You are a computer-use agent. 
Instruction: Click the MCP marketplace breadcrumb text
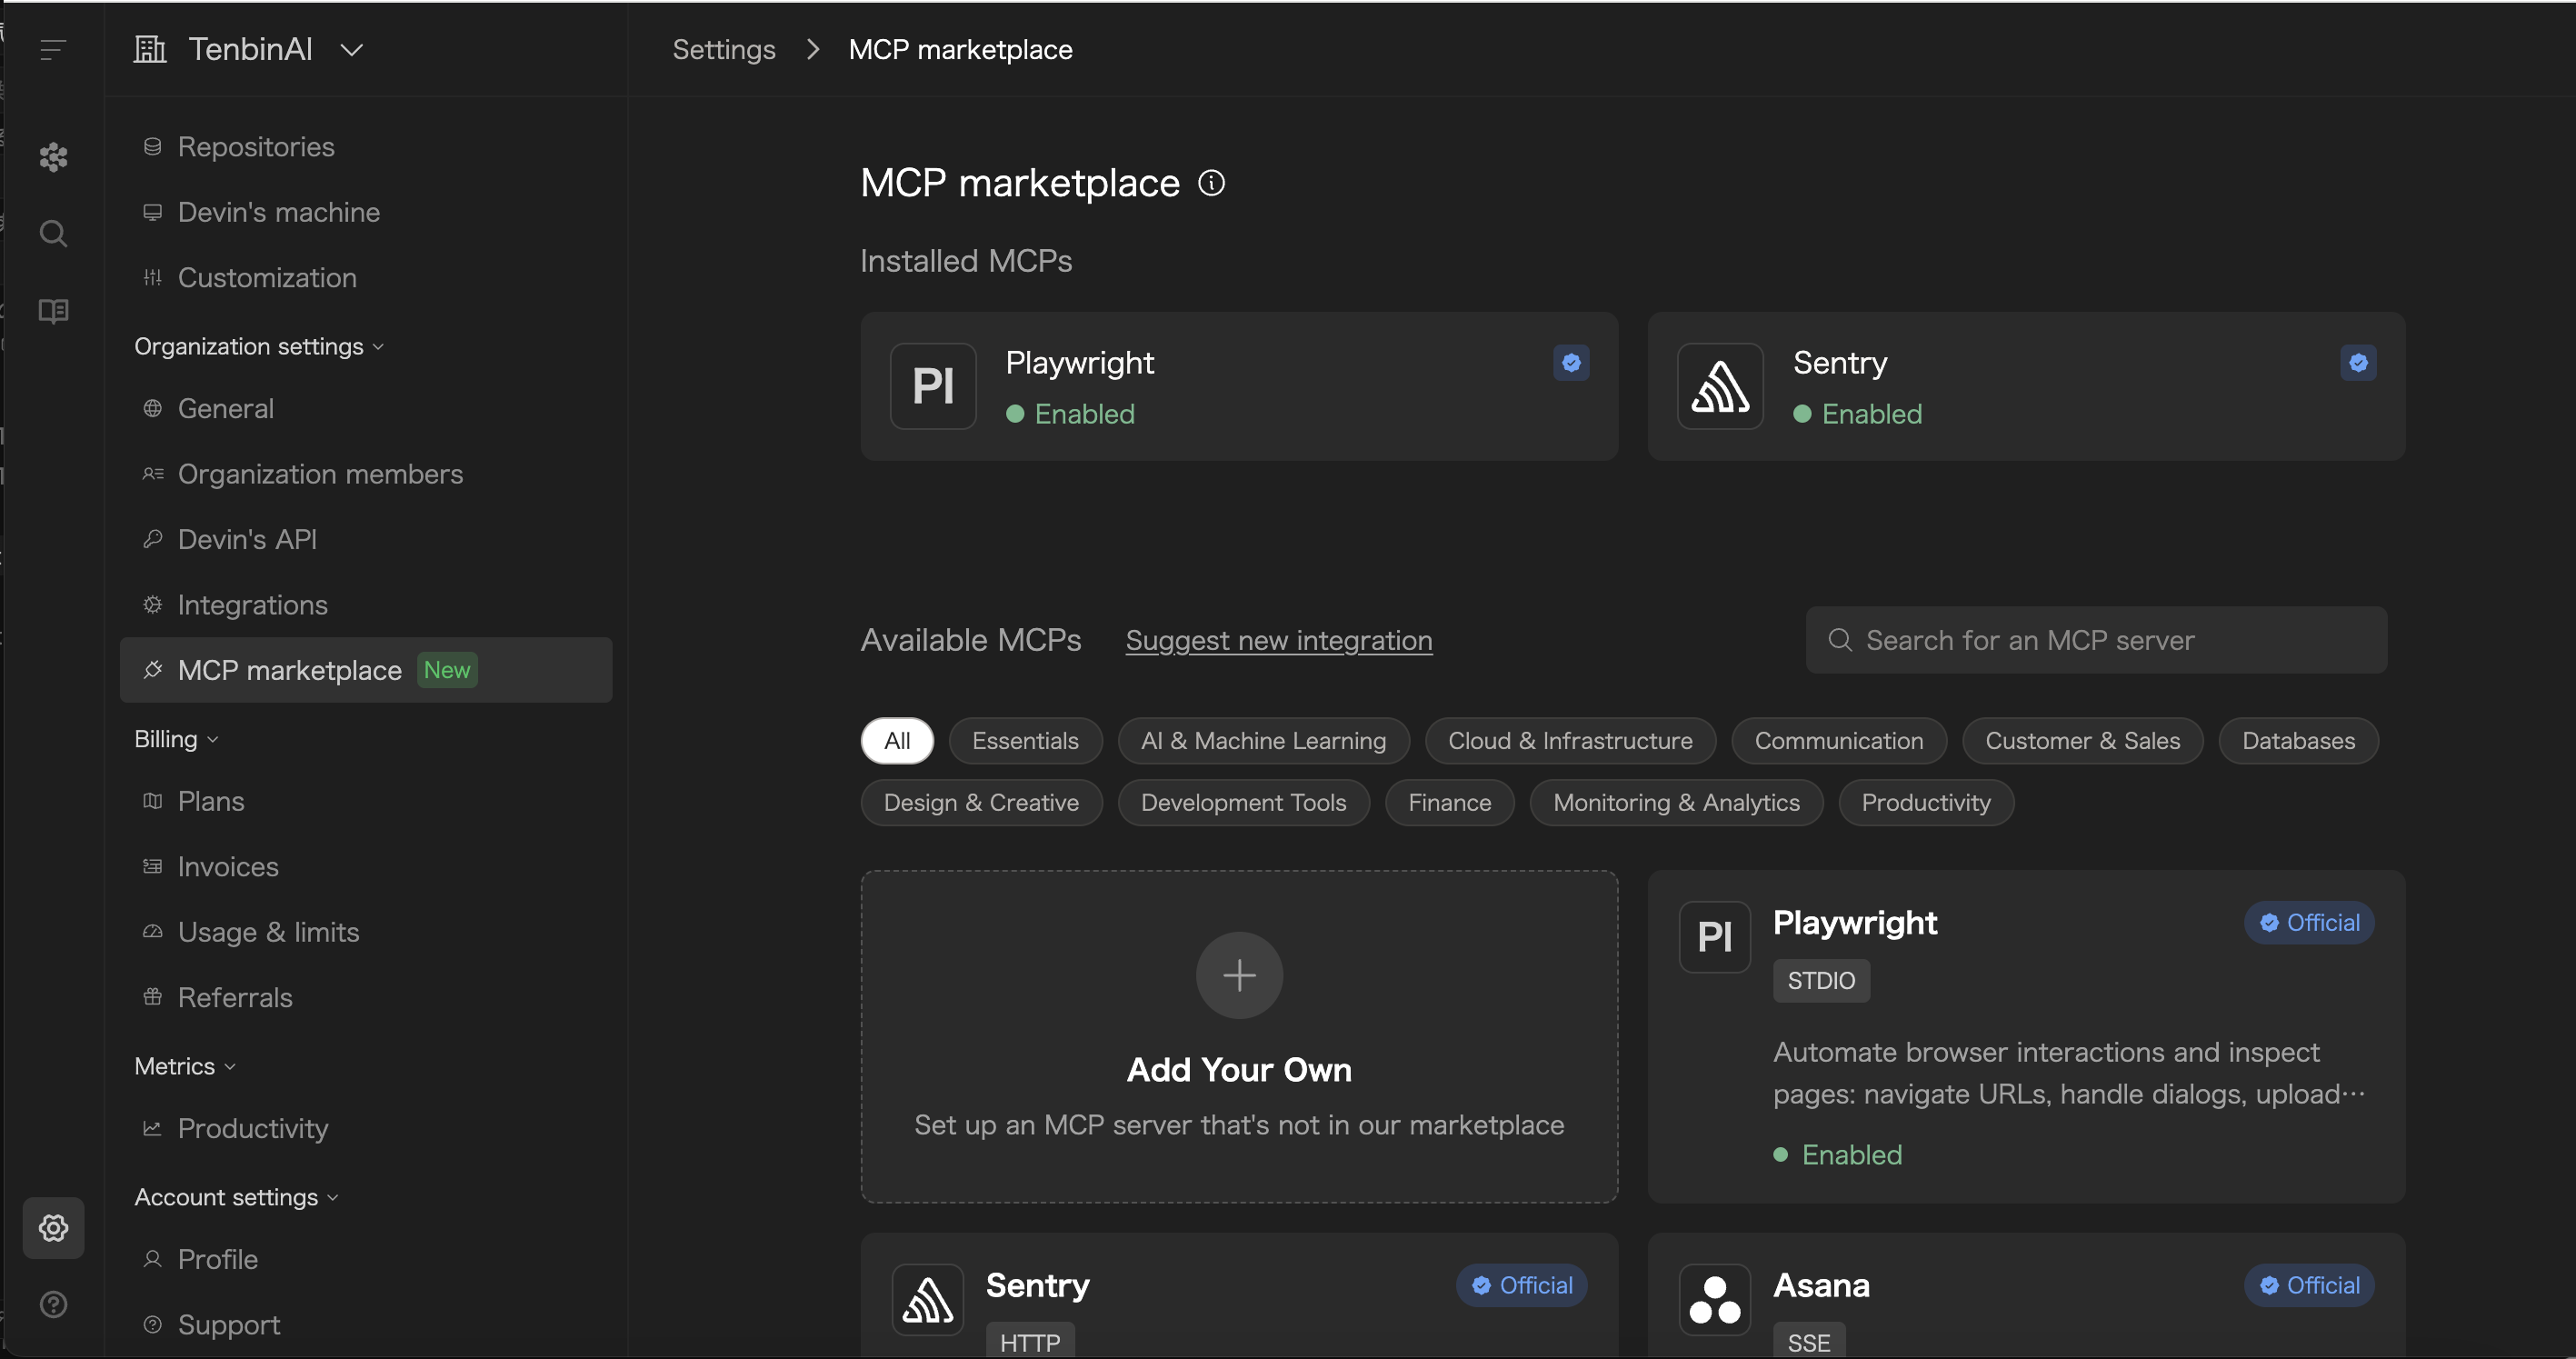click(x=960, y=50)
